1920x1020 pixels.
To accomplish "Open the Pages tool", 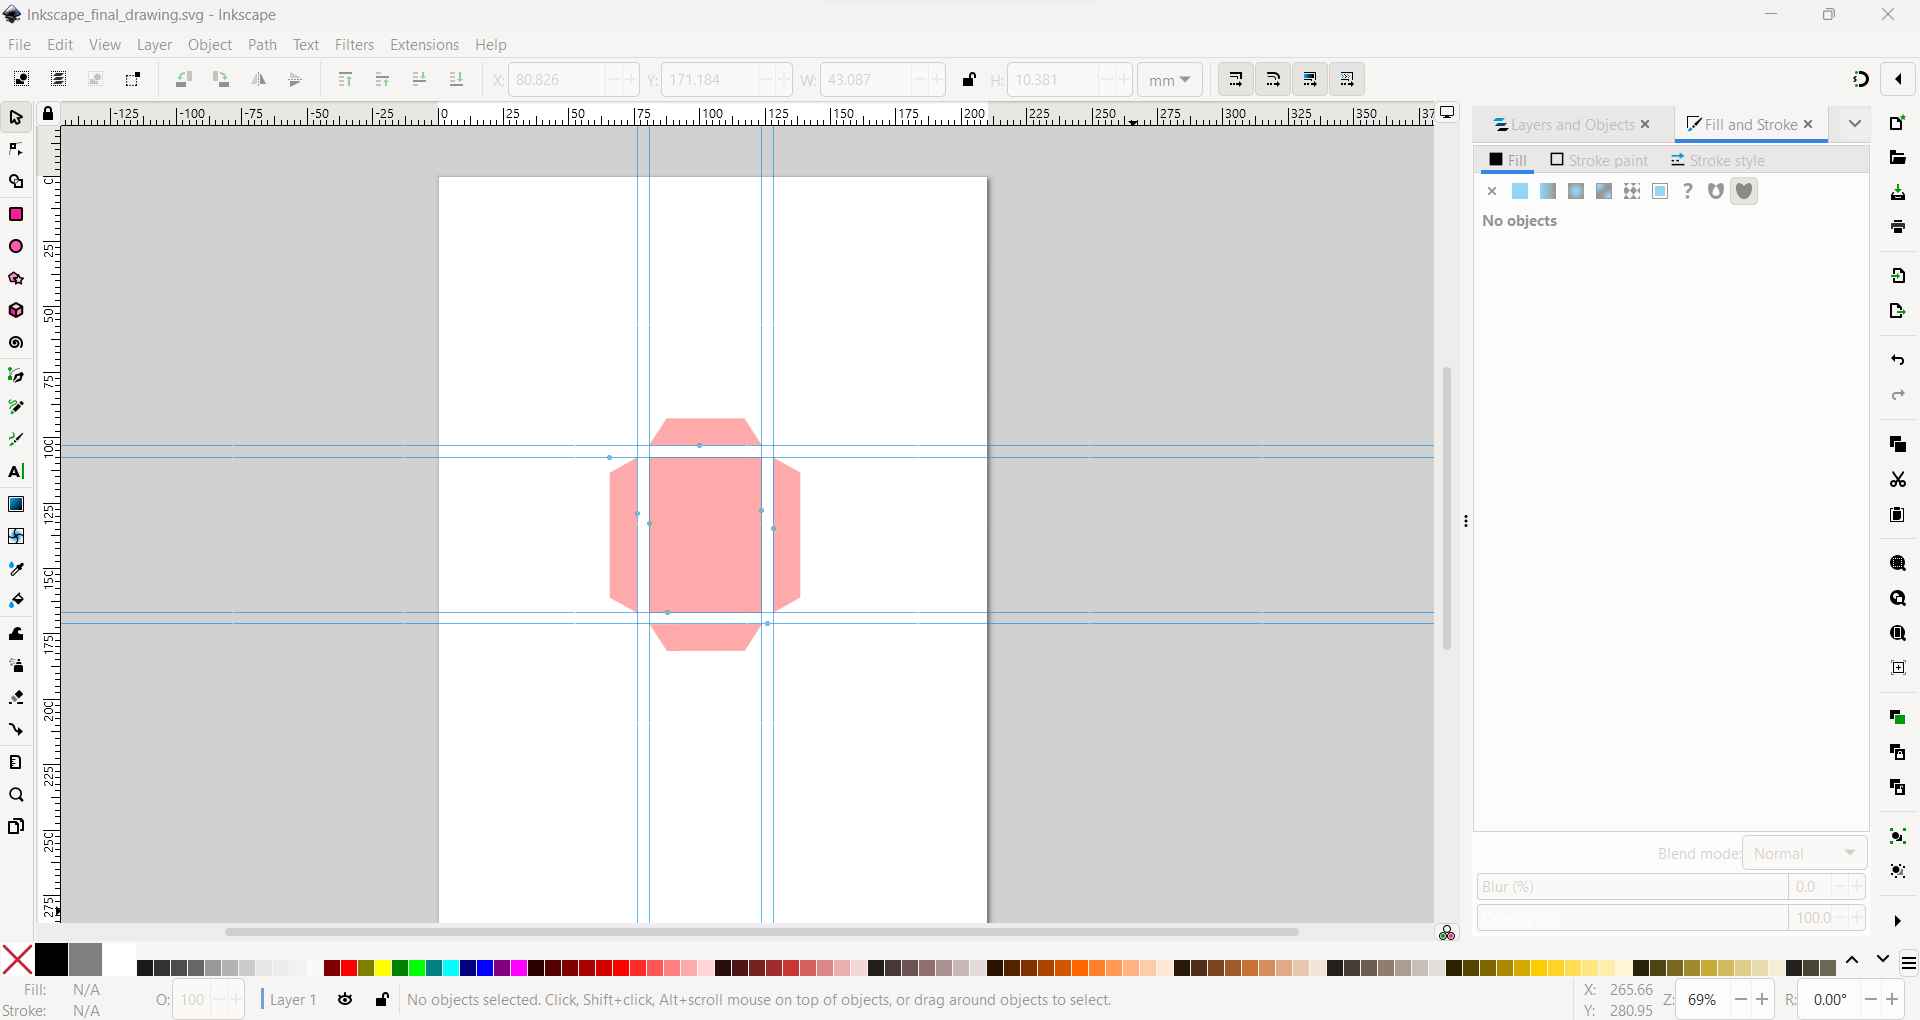I will (16, 827).
